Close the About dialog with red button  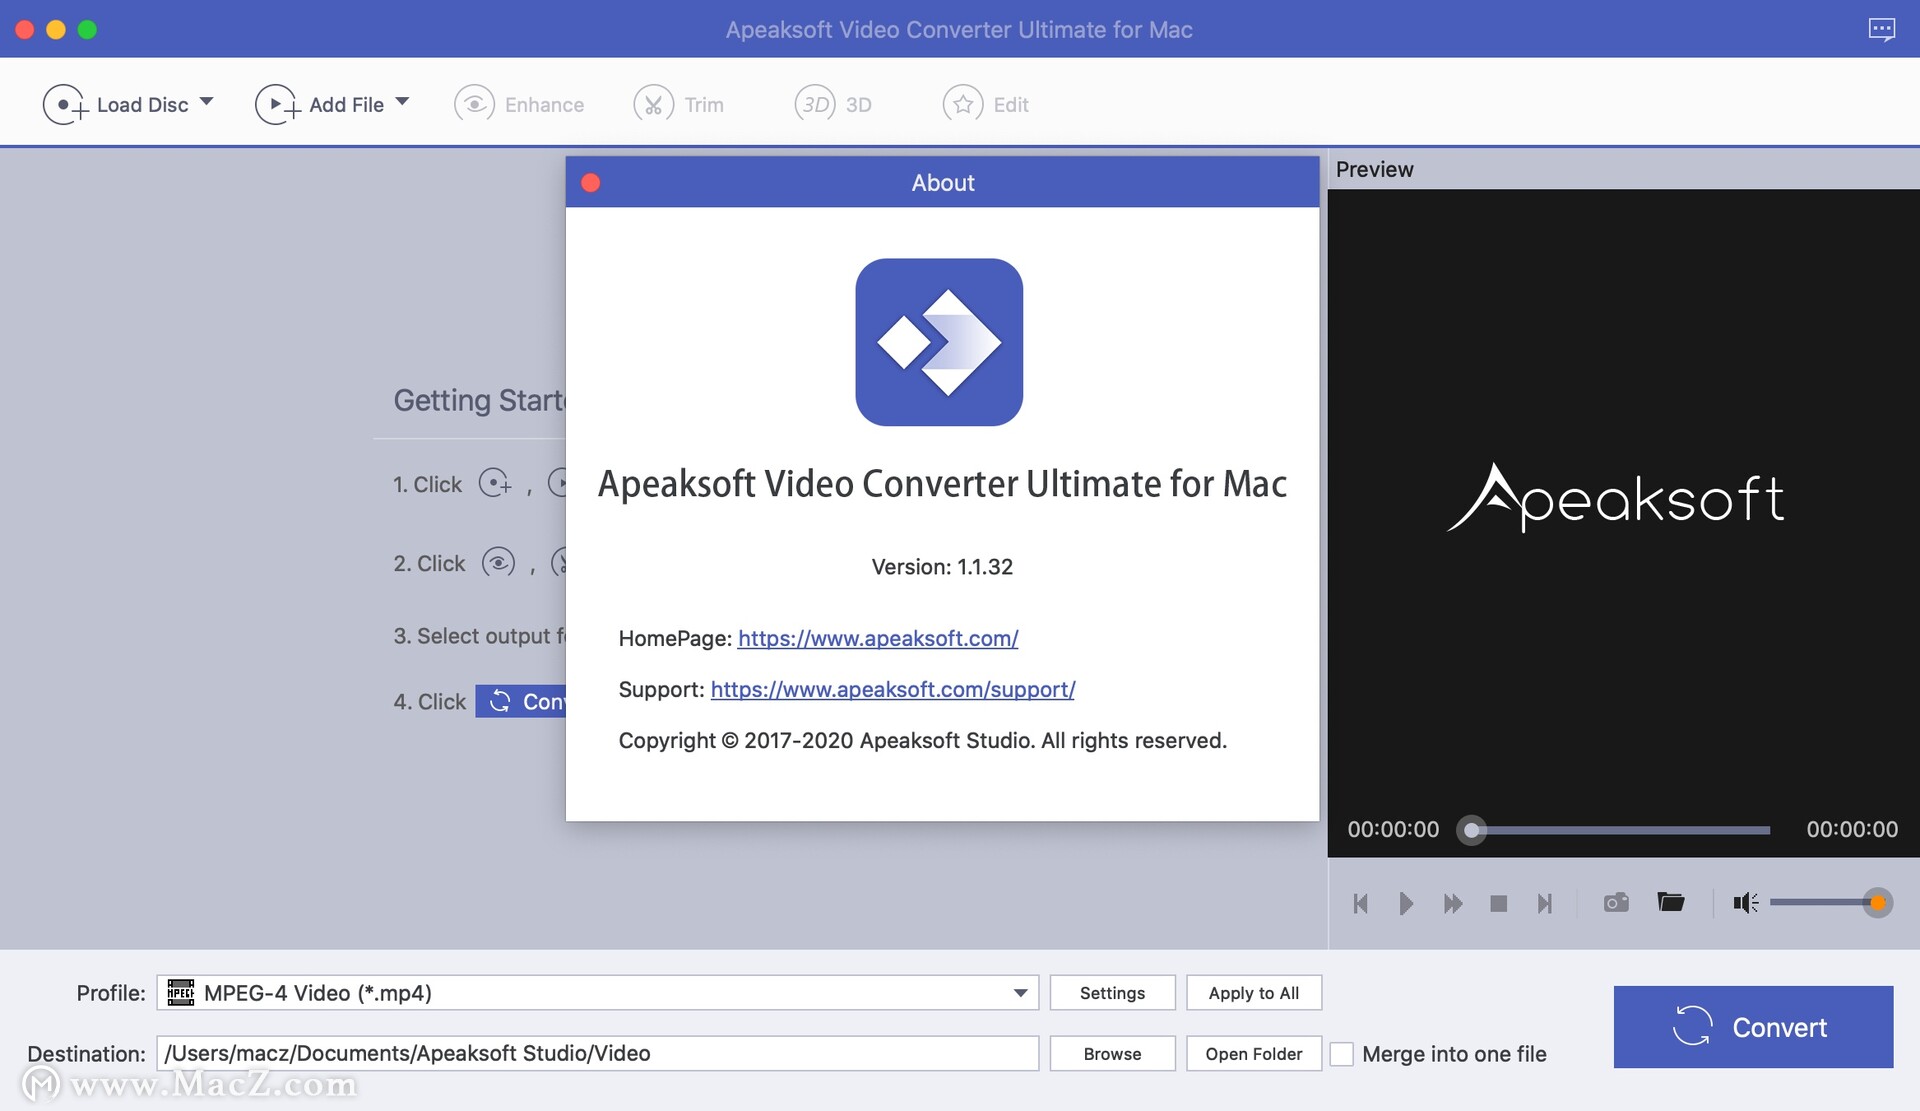pos(591,182)
